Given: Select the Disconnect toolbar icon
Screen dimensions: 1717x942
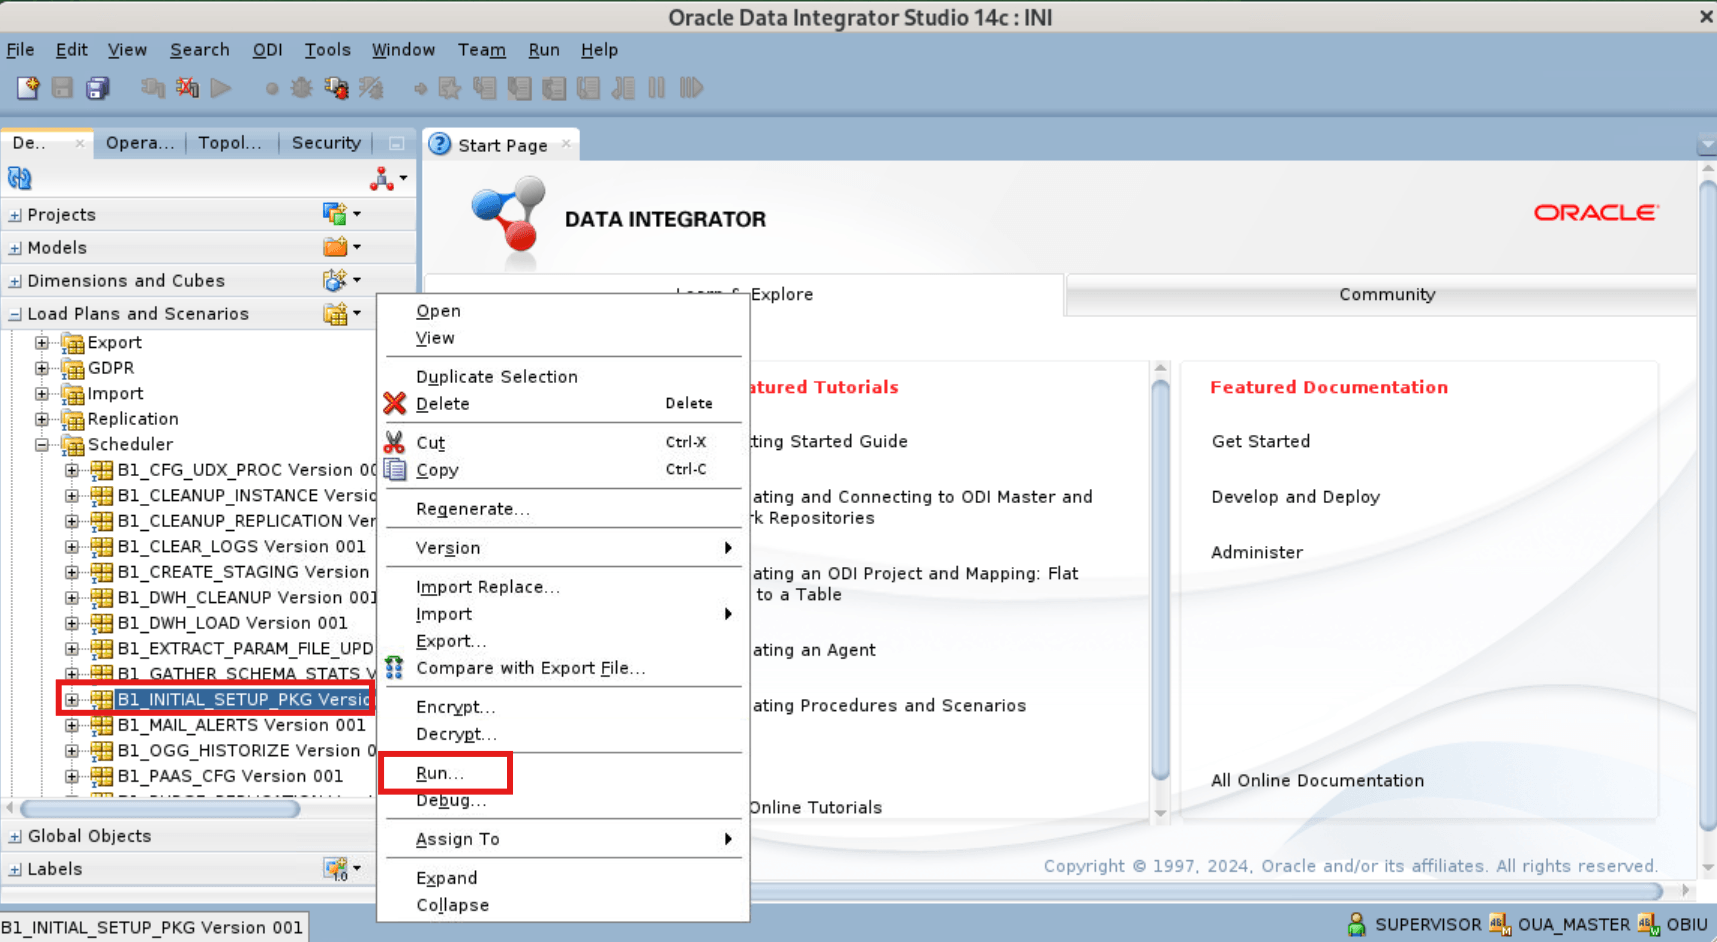Looking at the screenshot, I should click(x=186, y=88).
